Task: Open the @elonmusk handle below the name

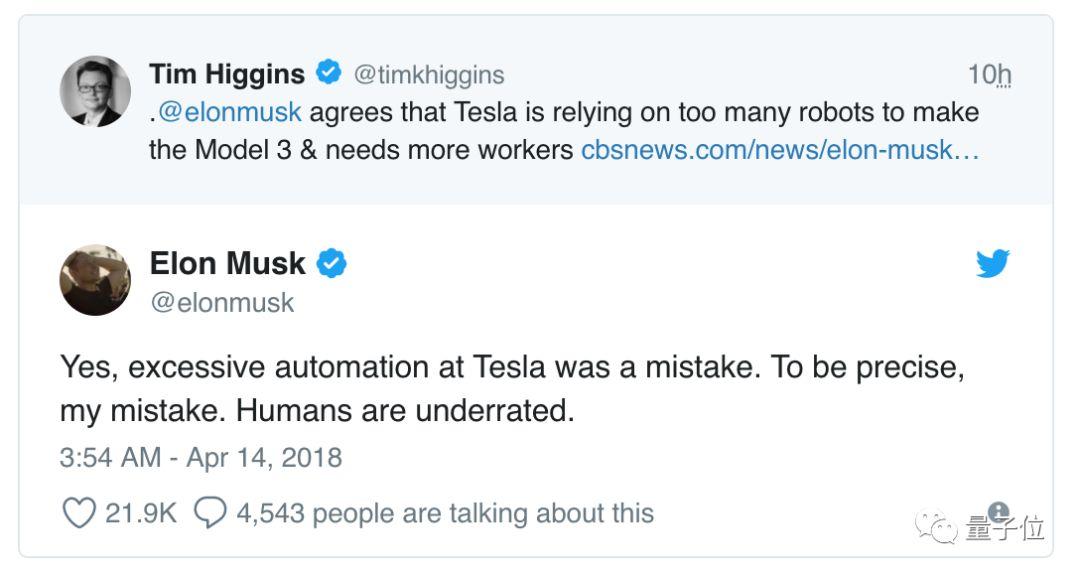Action: (222, 303)
